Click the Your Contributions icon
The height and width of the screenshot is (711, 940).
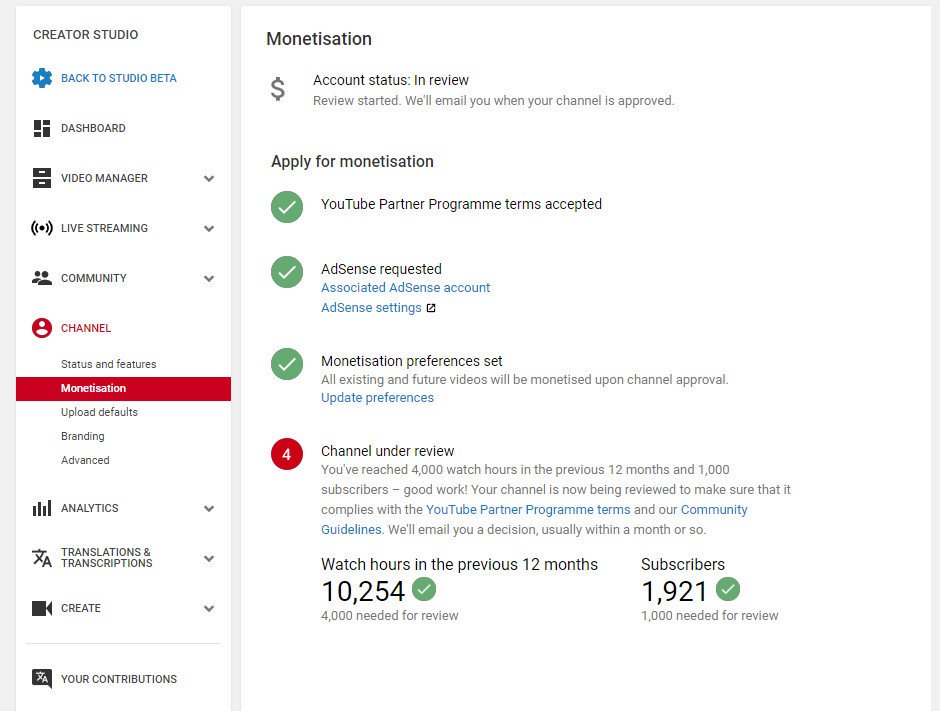tap(42, 679)
